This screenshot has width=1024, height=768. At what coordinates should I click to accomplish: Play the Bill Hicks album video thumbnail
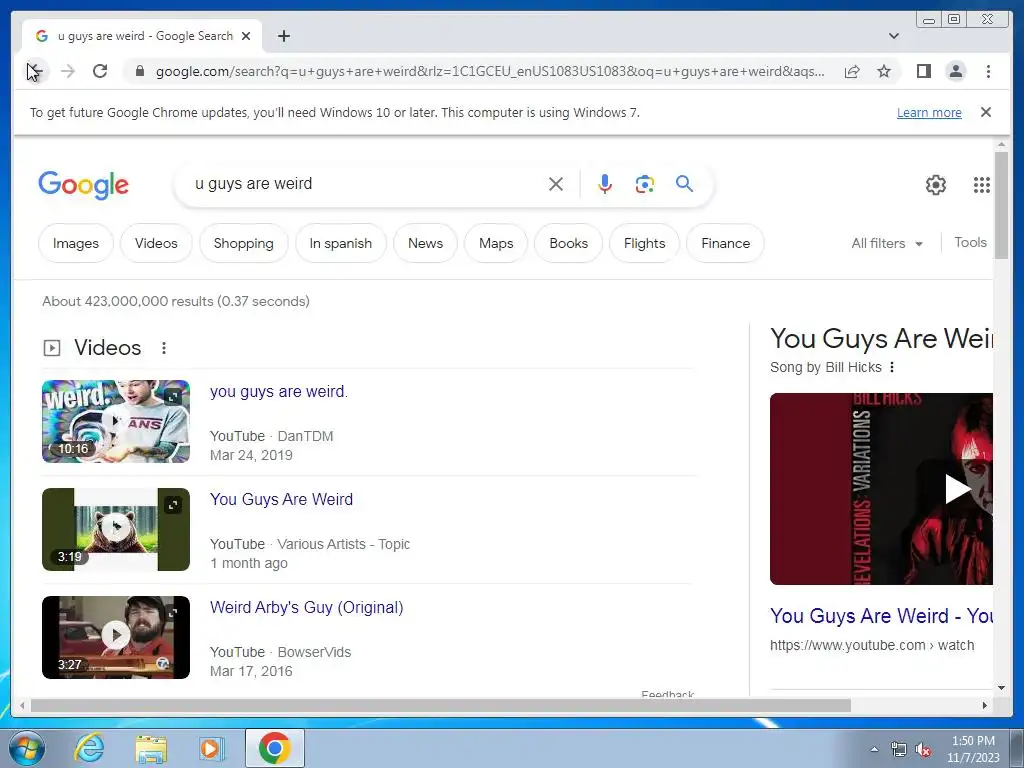pos(881,488)
